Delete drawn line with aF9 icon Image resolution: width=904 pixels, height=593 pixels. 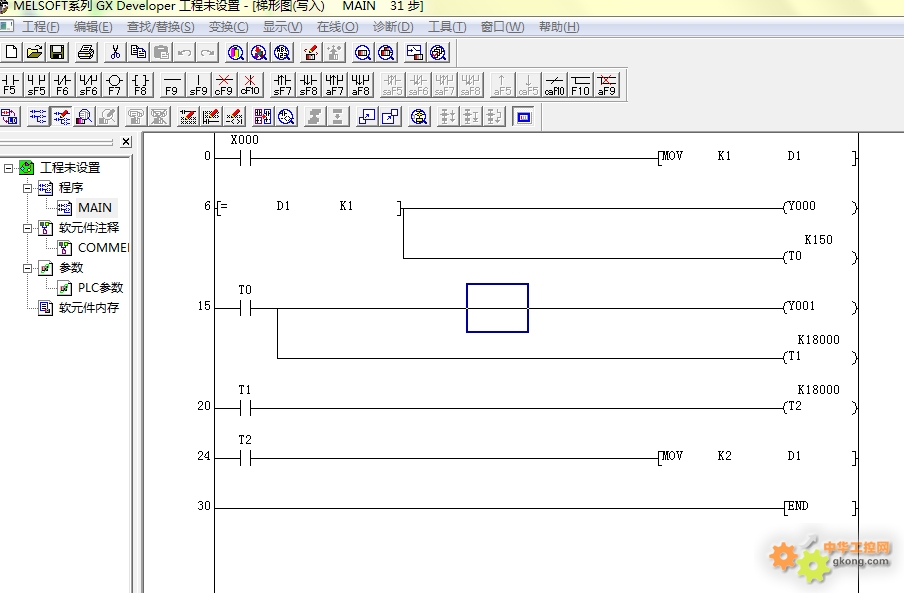pos(607,85)
